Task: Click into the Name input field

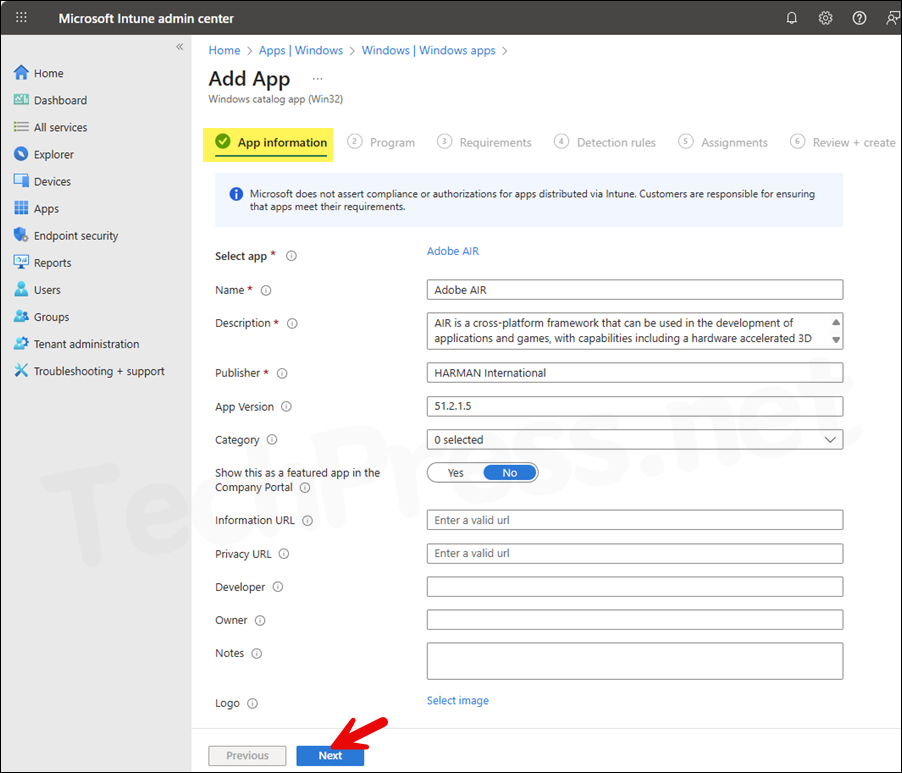Action: coord(635,290)
